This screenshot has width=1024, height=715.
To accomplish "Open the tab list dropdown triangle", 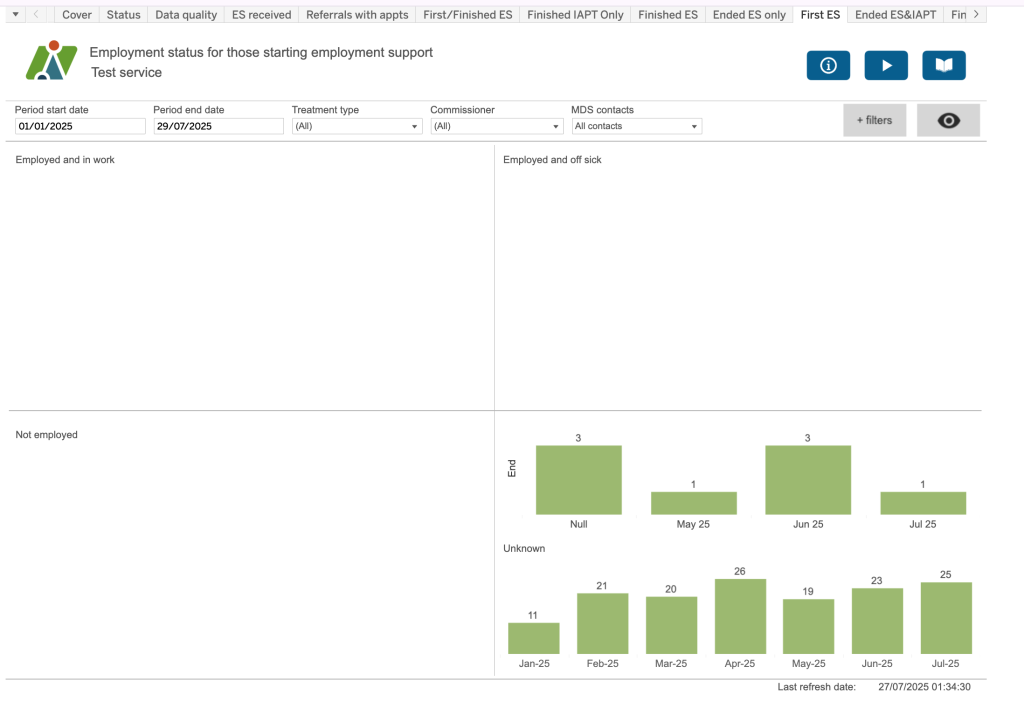I will [15, 14].
